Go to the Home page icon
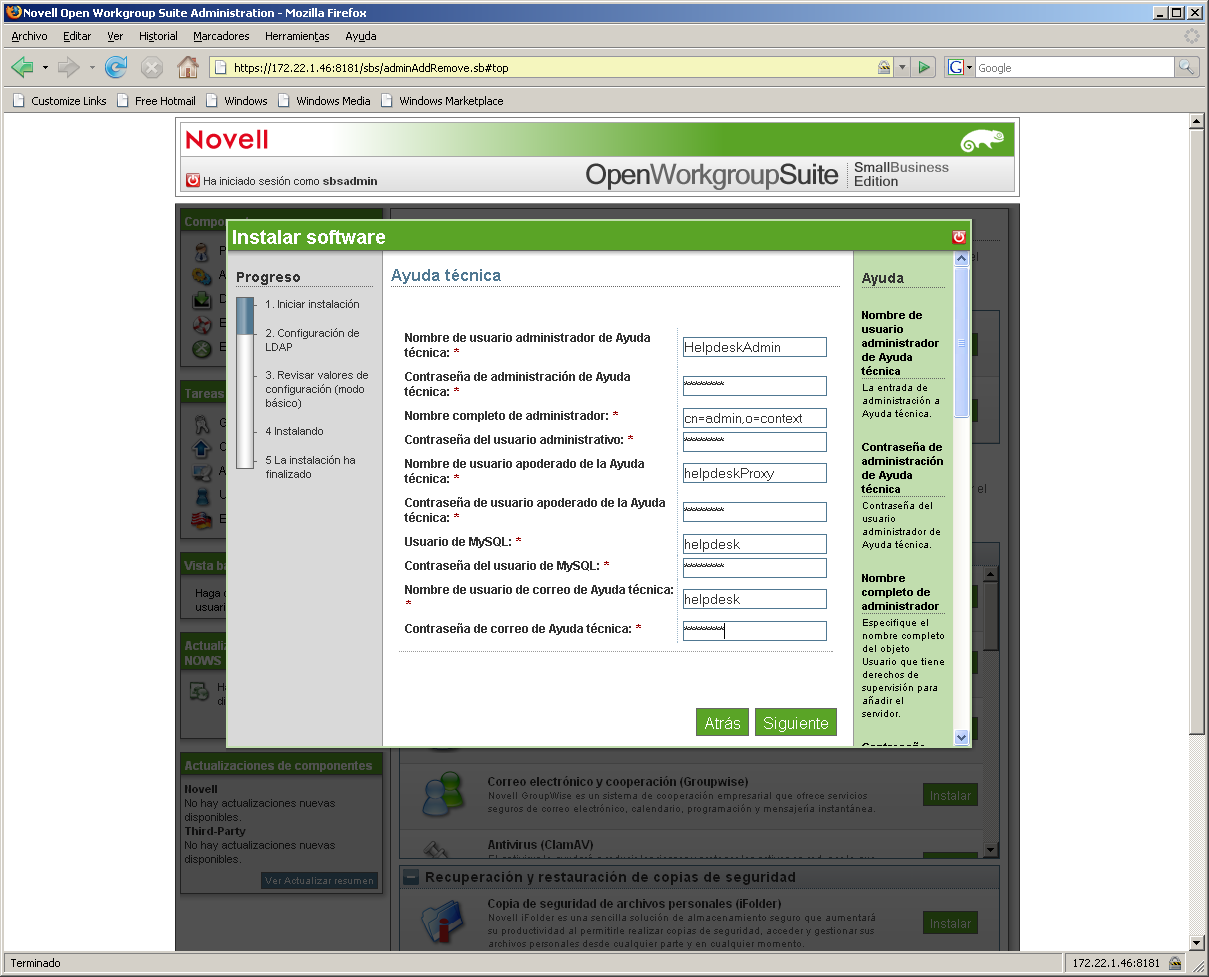 coord(187,67)
